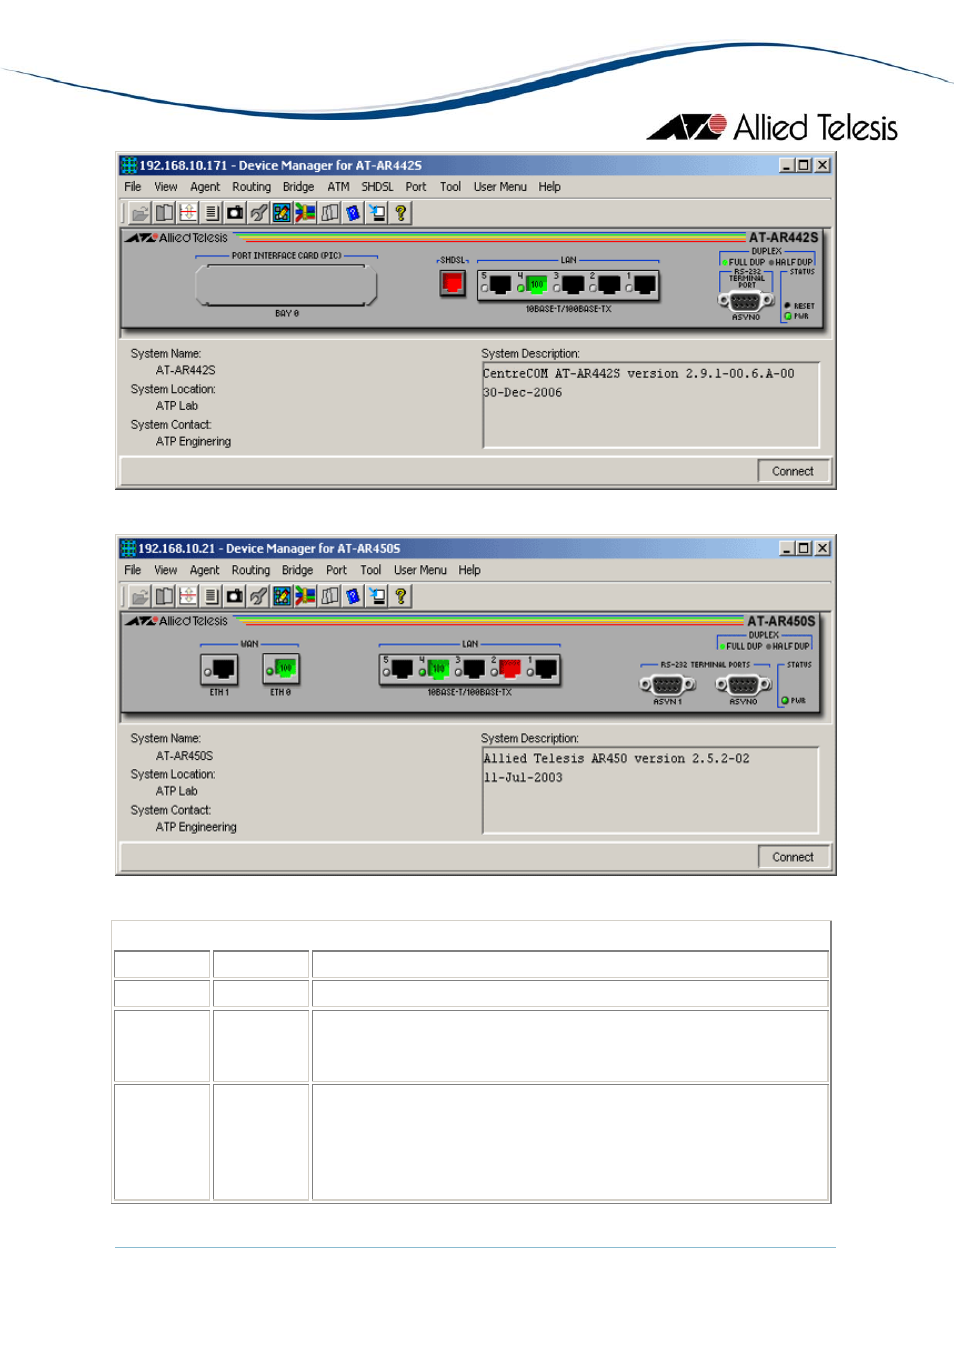The image size is (954, 1350).
Task: Select the ETH 1 WAN port on AT-AR450S
Action: [220, 669]
